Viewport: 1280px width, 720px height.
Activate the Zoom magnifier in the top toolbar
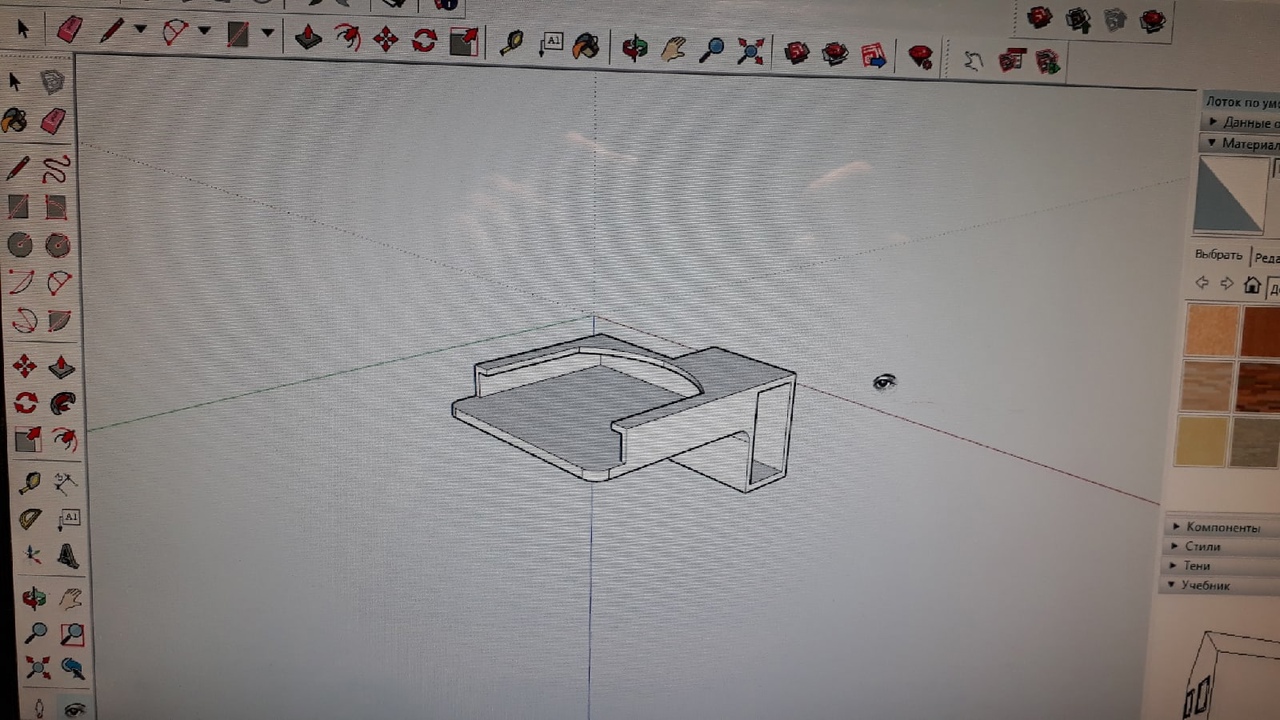pos(712,49)
